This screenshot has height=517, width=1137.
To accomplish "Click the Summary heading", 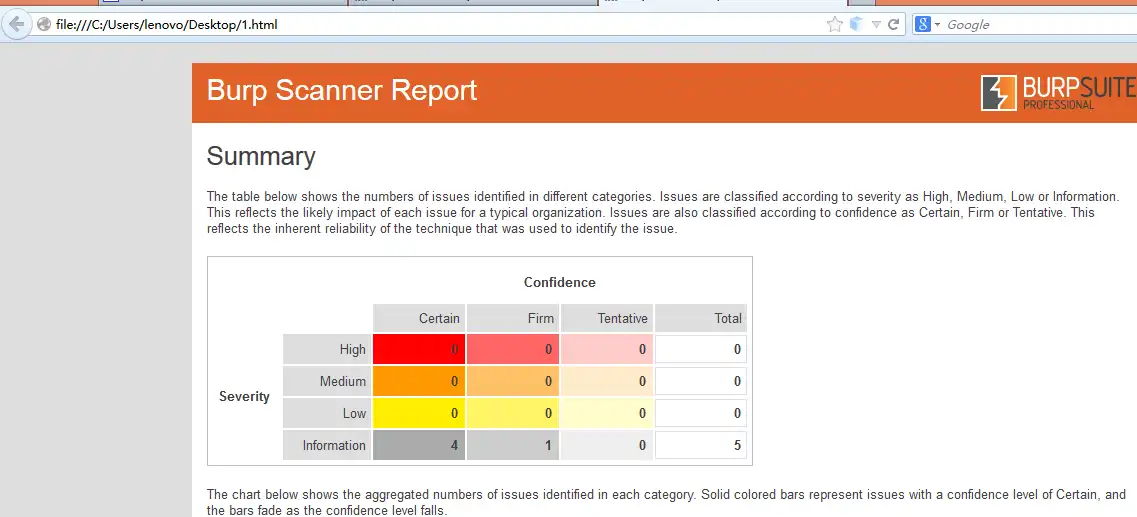I will pyautogui.click(x=261, y=157).
